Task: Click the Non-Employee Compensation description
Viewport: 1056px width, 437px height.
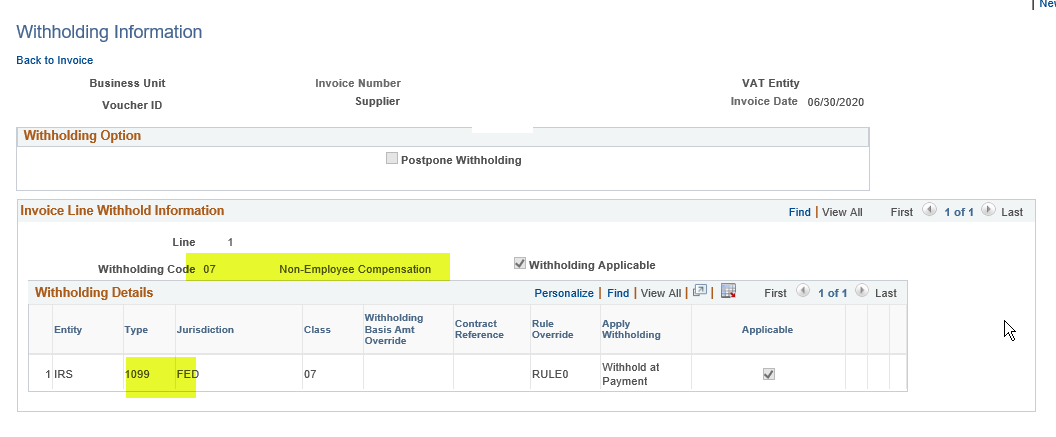Action: click(x=355, y=269)
